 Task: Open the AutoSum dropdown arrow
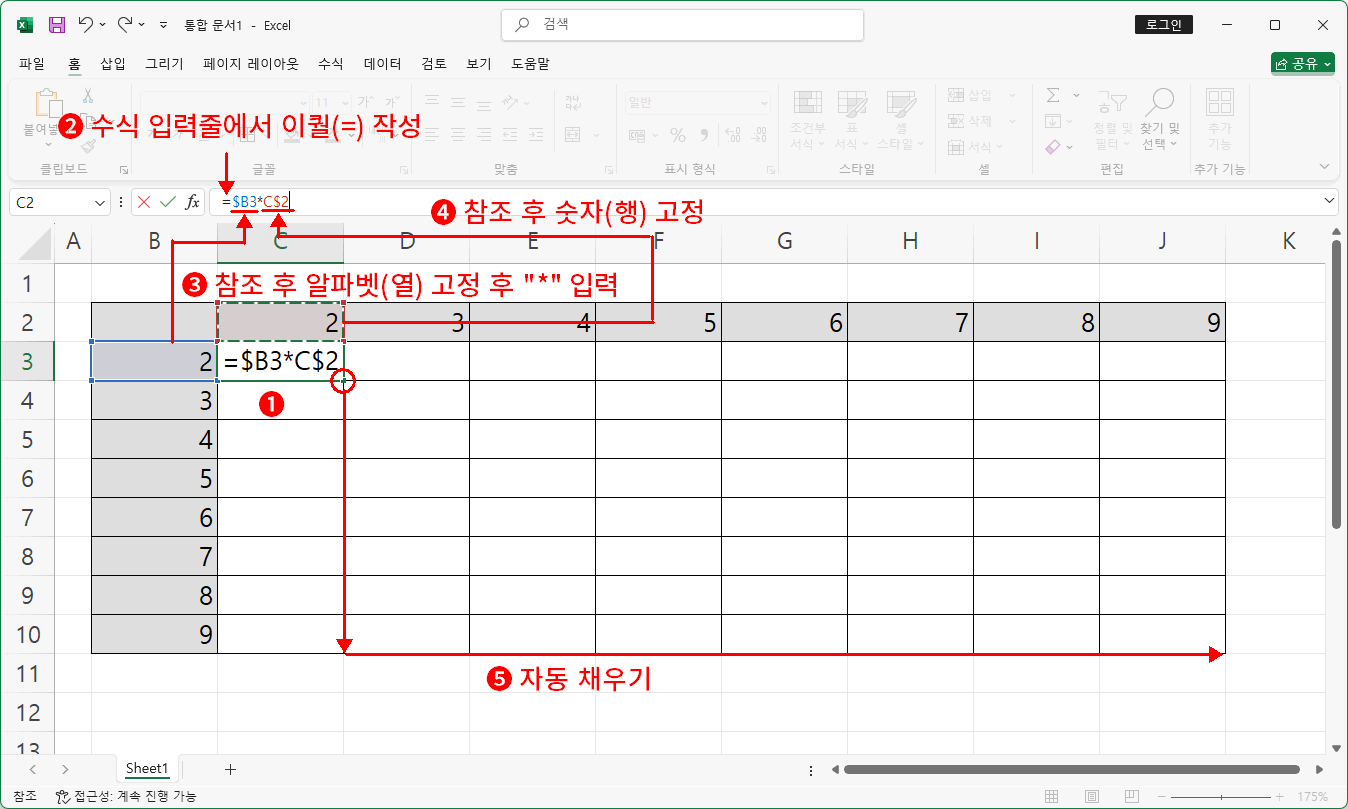pyautogui.click(x=1077, y=95)
